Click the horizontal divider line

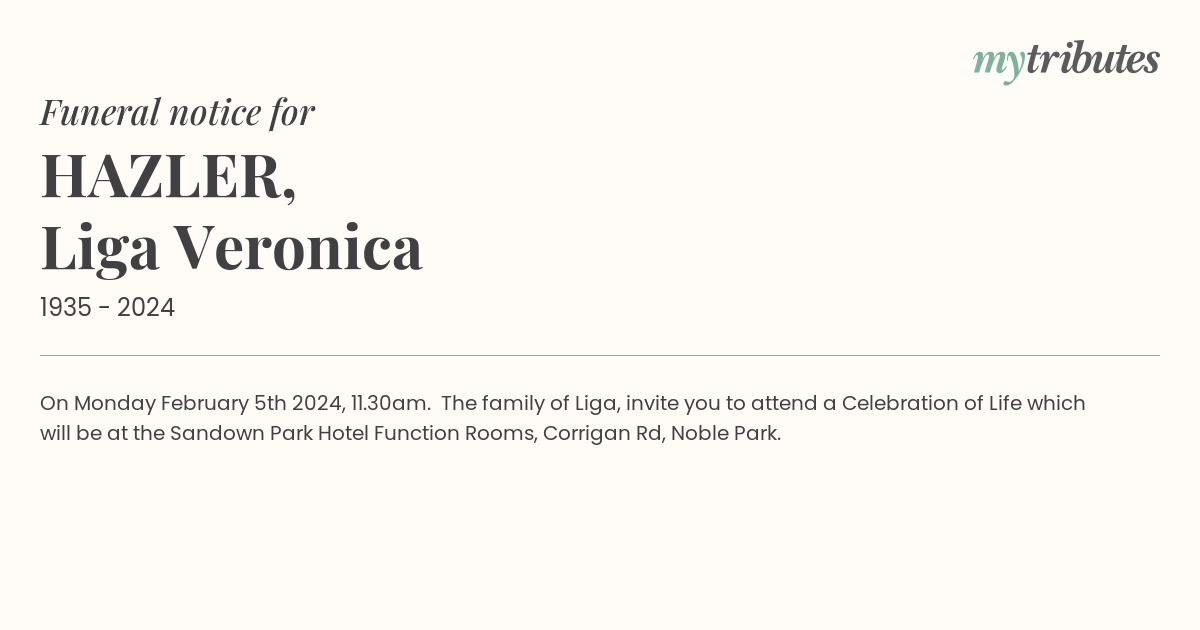pos(600,355)
